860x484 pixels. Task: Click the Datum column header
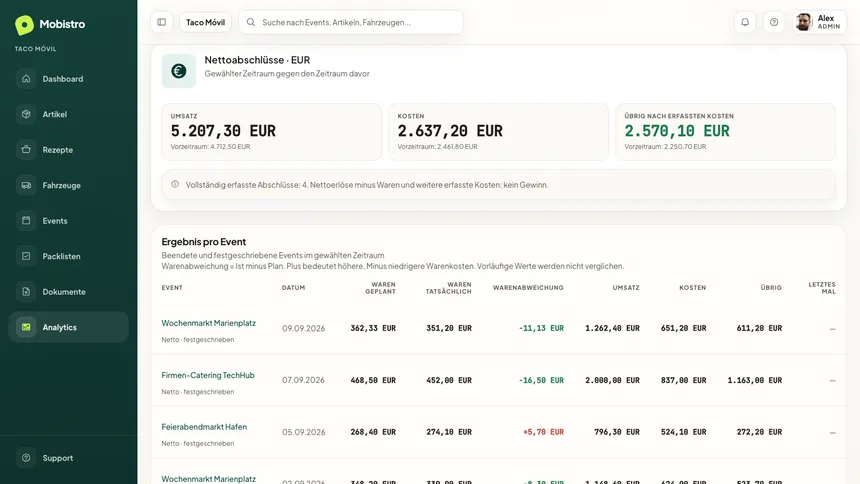[x=293, y=288]
